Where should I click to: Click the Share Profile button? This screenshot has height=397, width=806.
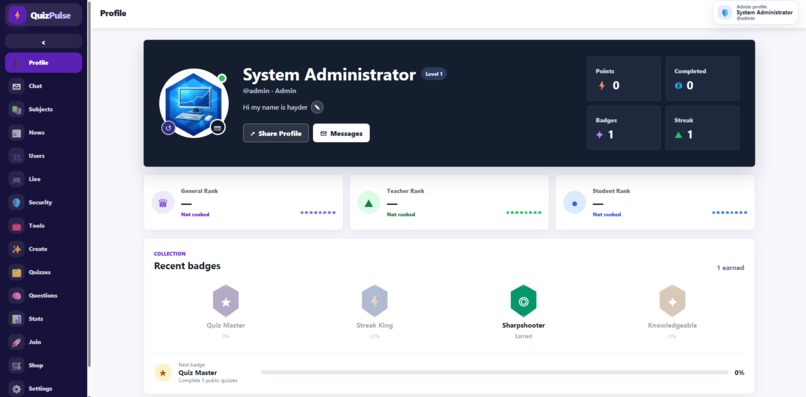click(x=276, y=133)
